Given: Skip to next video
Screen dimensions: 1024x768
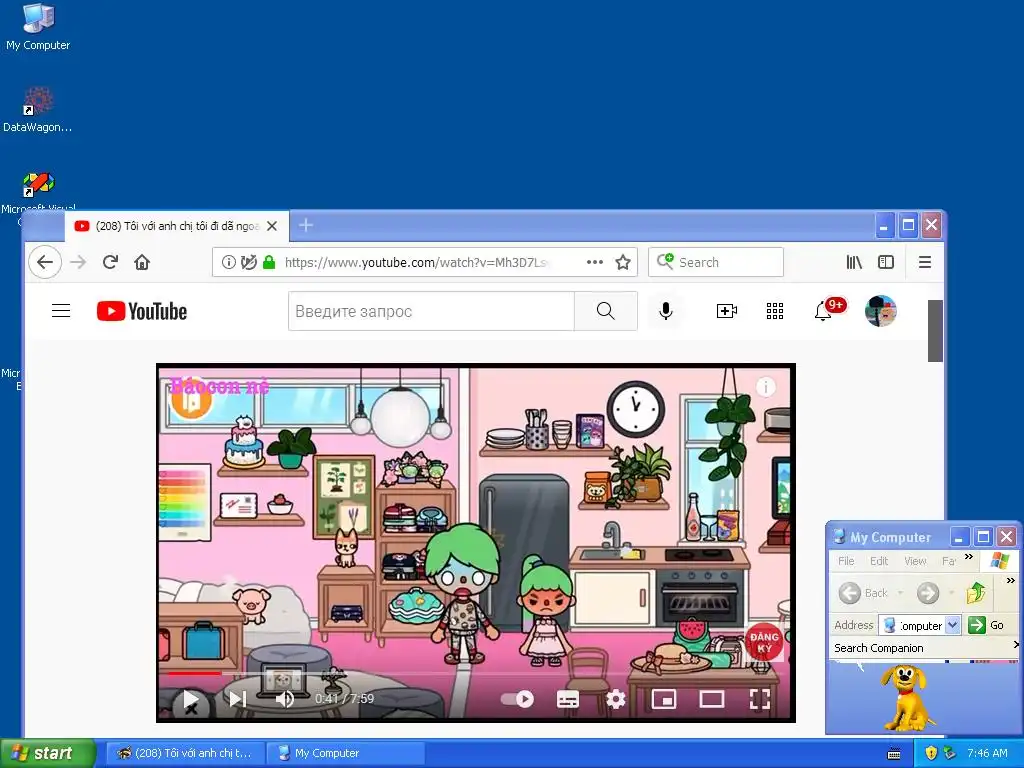Looking at the screenshot, I should pos(238,699).
